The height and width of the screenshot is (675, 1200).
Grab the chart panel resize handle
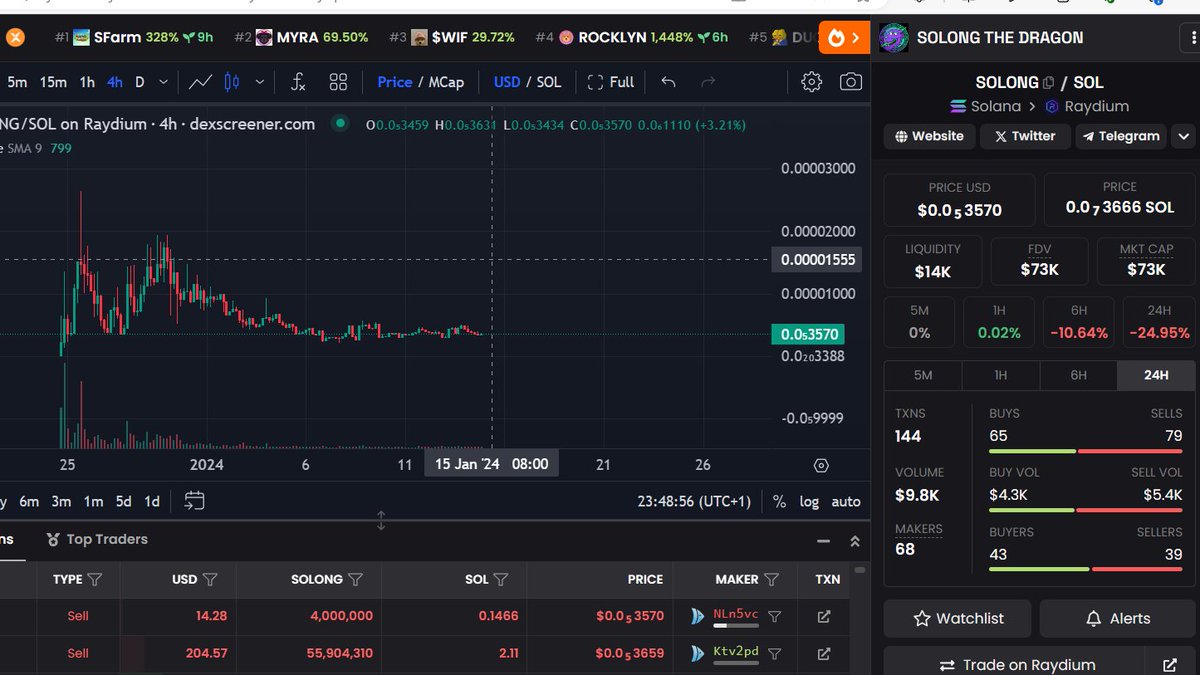(x=381, y=520)
